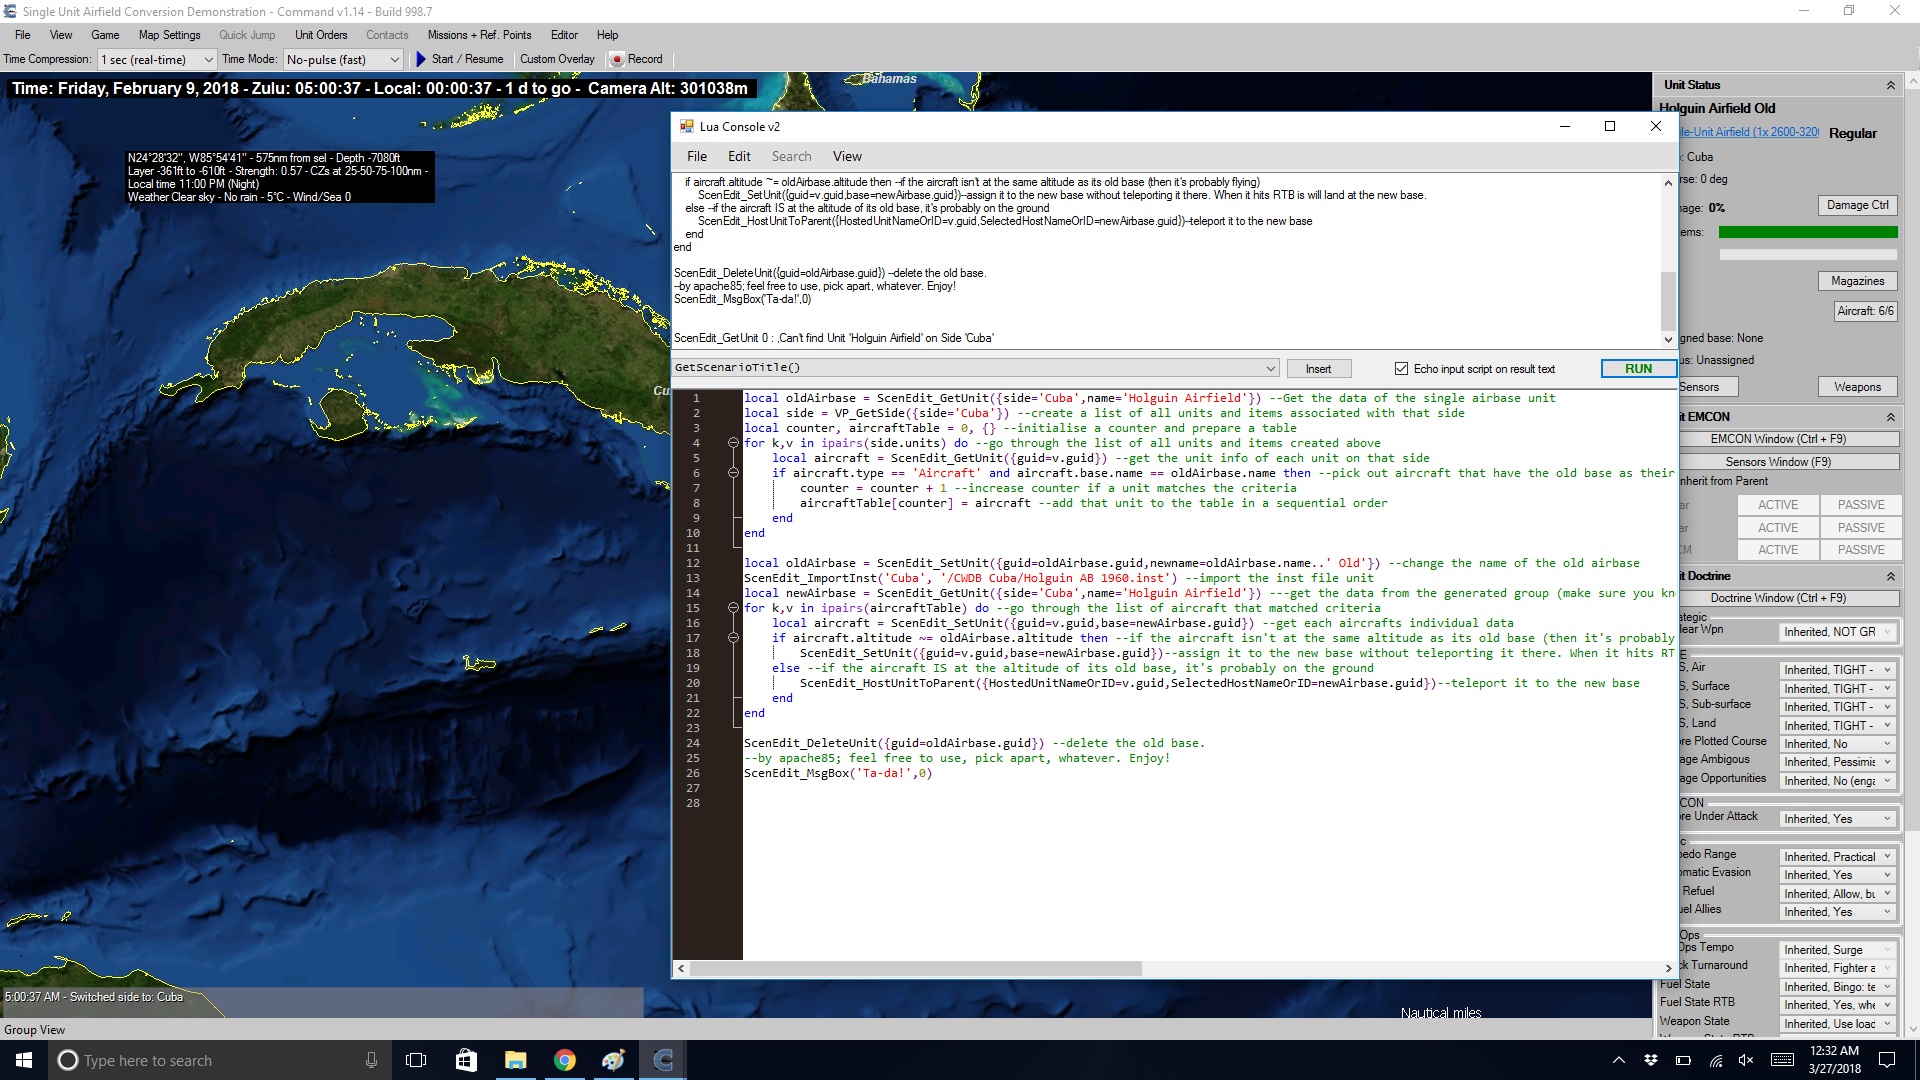This screenshot has height=1080, width=1920.
Task: Open the Wi-Fi network tray icon
Action: (1715, 1060)
